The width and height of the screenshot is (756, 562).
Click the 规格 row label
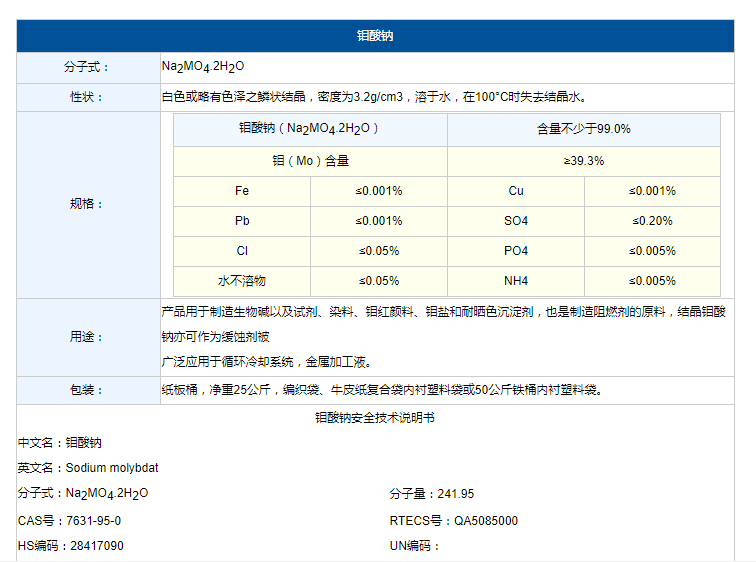(87, 204)
